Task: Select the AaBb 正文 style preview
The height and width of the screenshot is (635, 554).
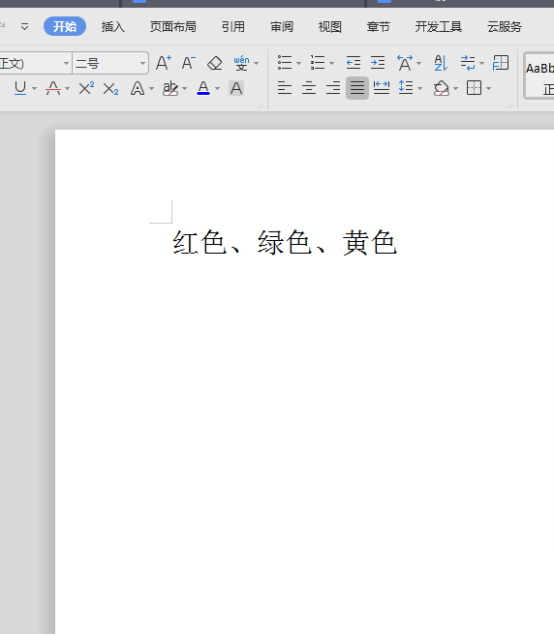Action: (x=539, y=76)
